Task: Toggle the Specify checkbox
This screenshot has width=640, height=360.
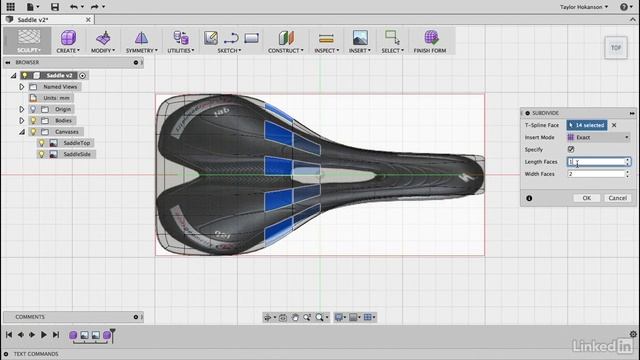Action: point(571,149)
